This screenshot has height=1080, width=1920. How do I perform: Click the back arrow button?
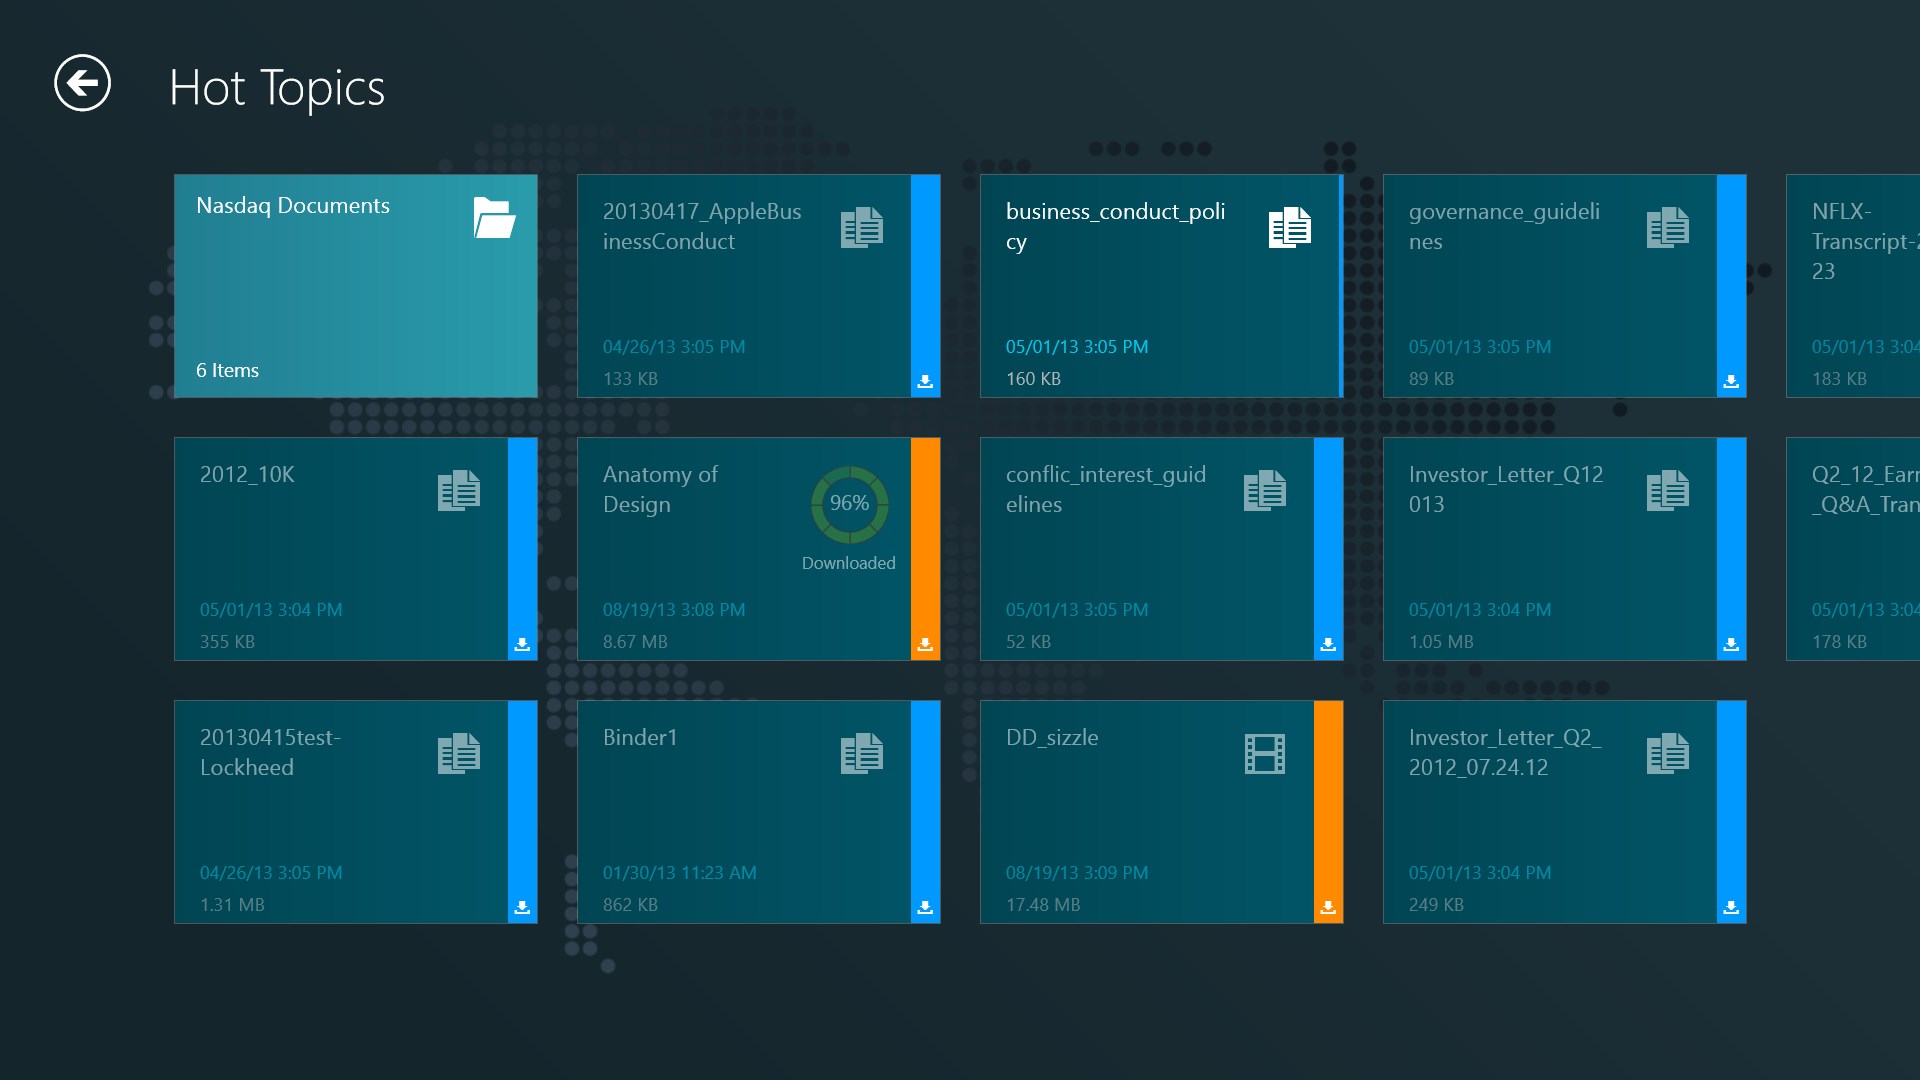82,83
